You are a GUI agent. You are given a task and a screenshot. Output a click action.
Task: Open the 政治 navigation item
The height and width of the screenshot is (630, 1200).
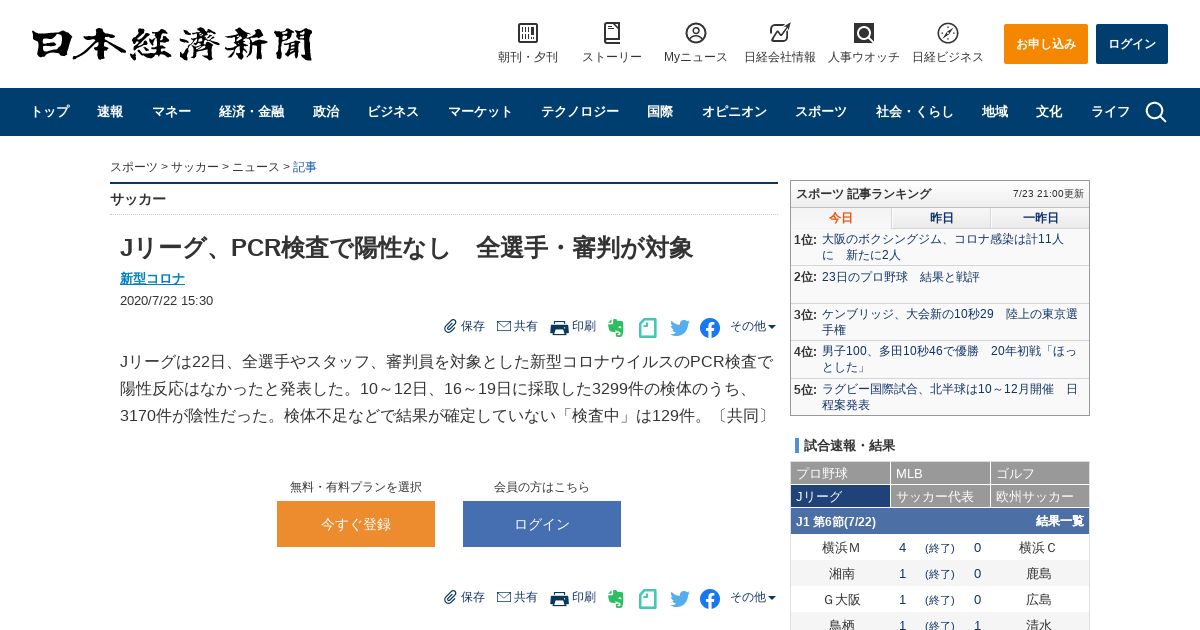click(326, 112)
